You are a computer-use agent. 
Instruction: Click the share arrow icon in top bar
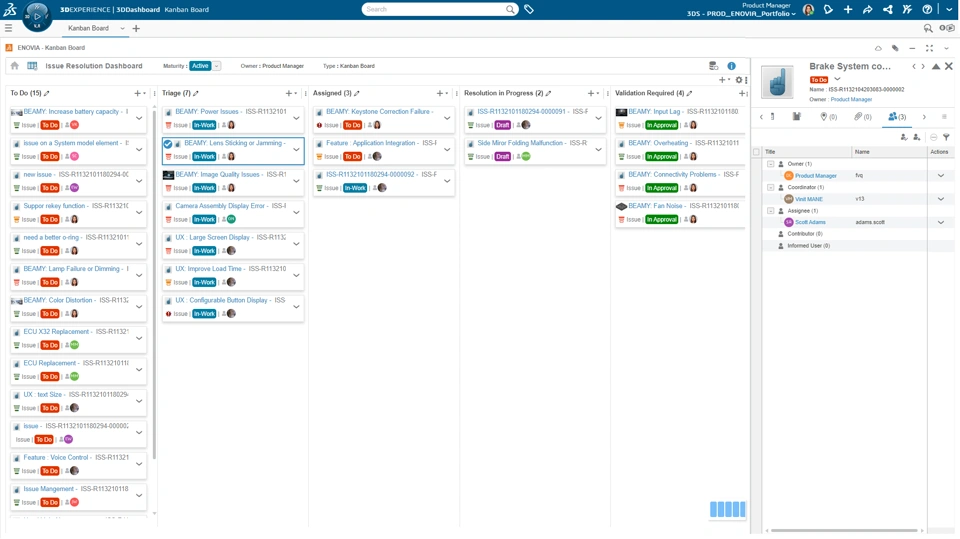pyautogui.click(x=868, y=9)
